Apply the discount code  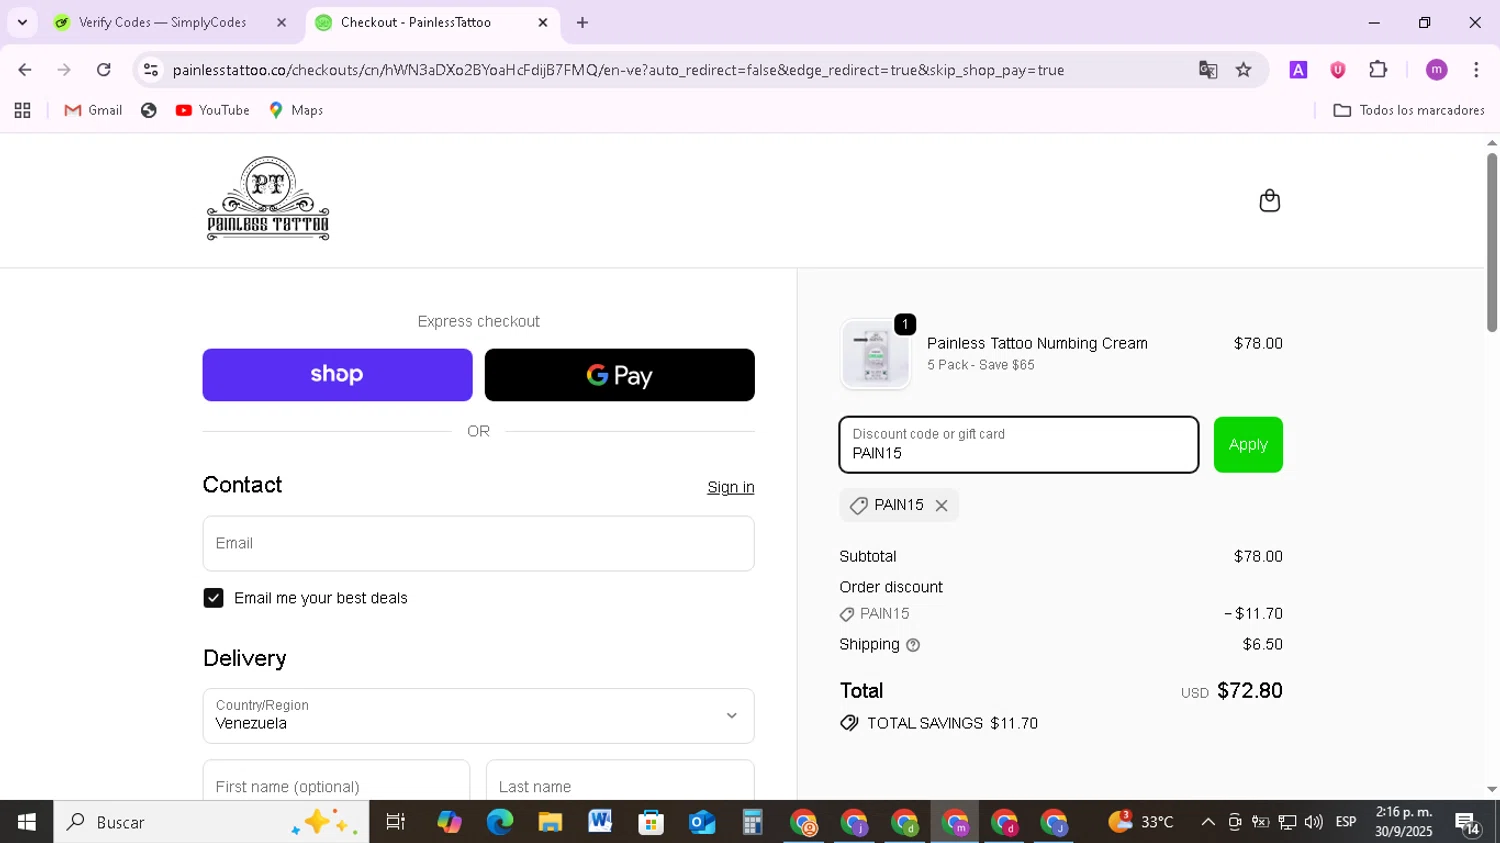tap(1248, 445)
